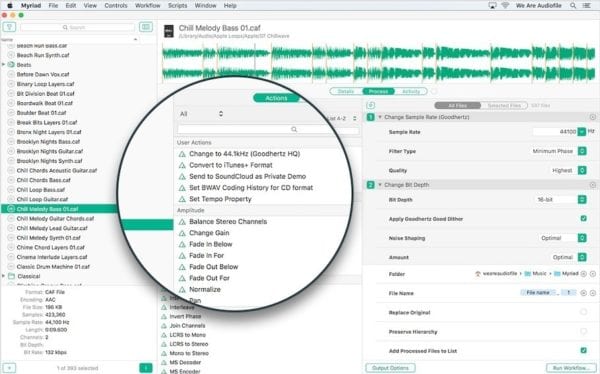Click inside the waveform display

pyautogui.click(x=378, y=63)
